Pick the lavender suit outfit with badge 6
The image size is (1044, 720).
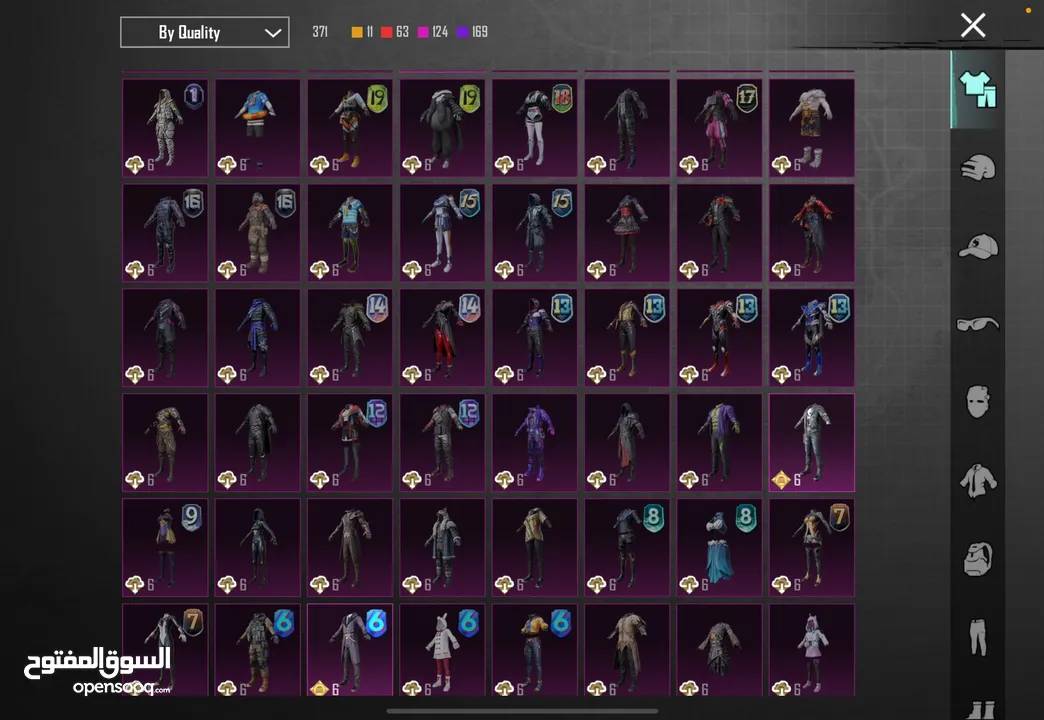(x=350, y=651)
